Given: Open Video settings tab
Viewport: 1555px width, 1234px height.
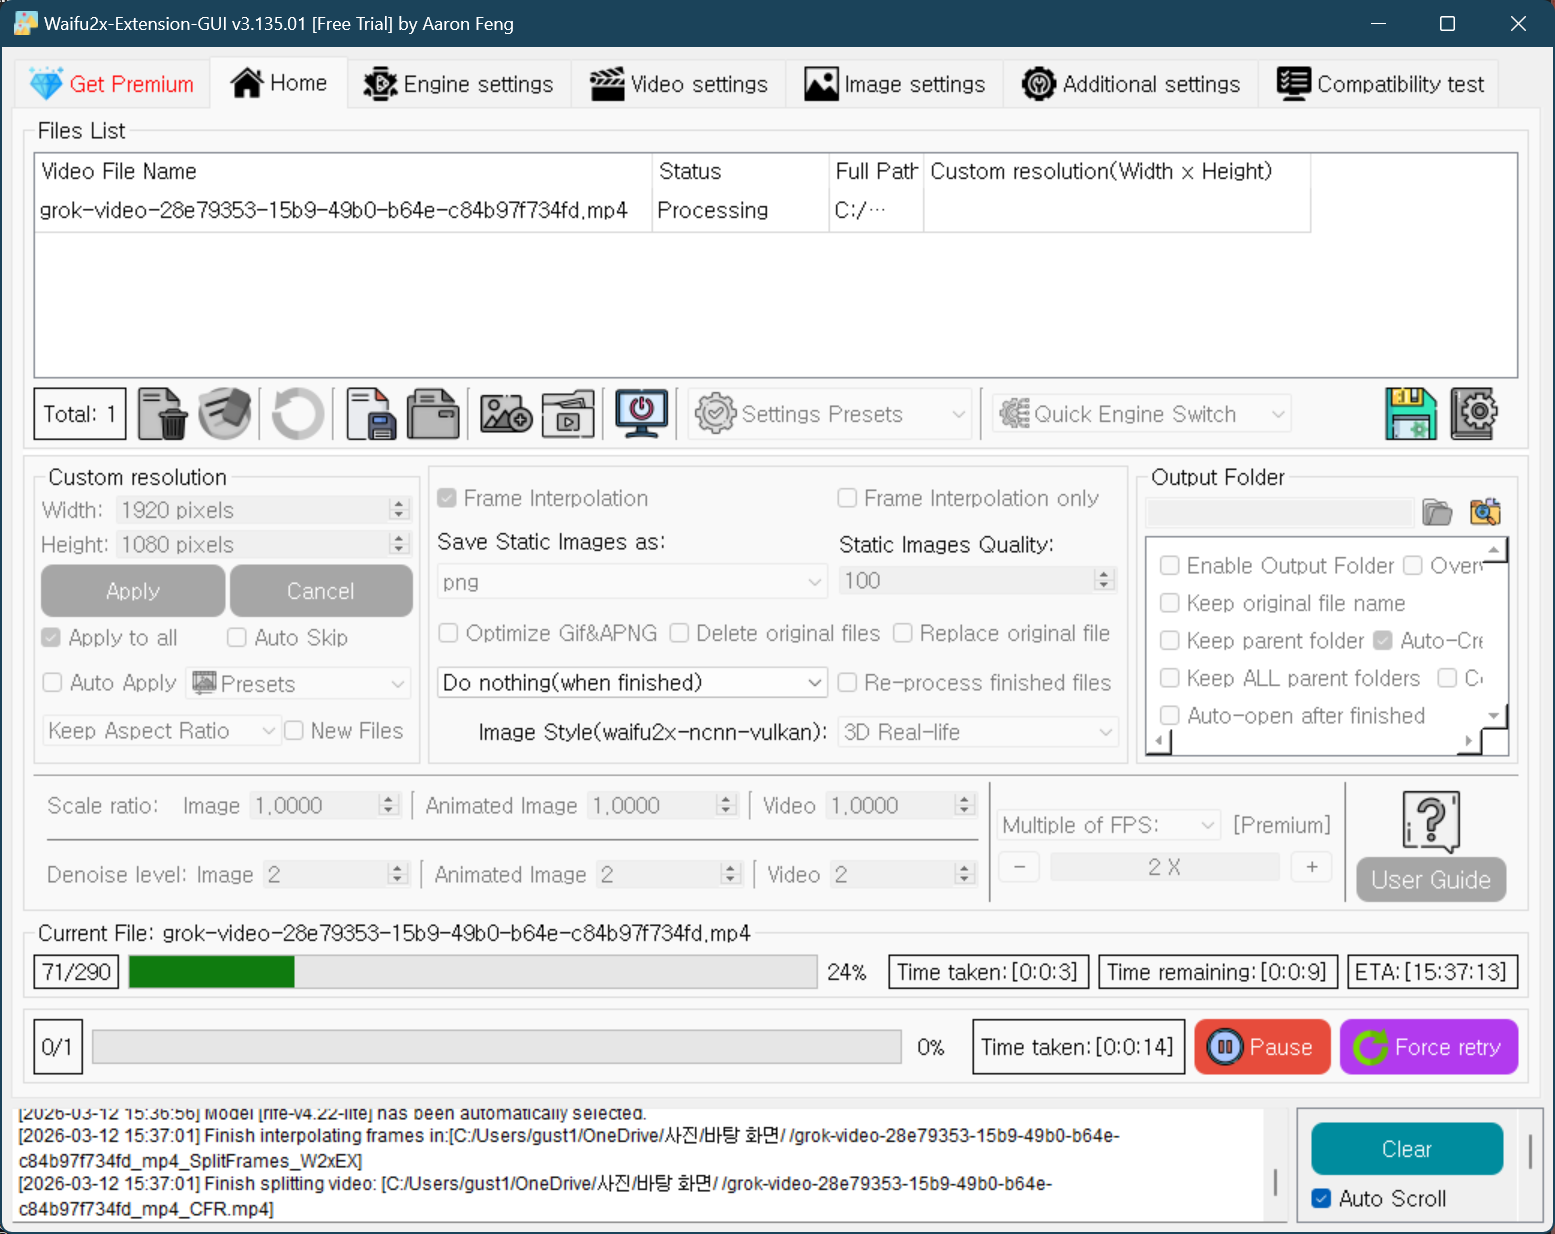Looking at the screenshot, I should pos(679,84).
